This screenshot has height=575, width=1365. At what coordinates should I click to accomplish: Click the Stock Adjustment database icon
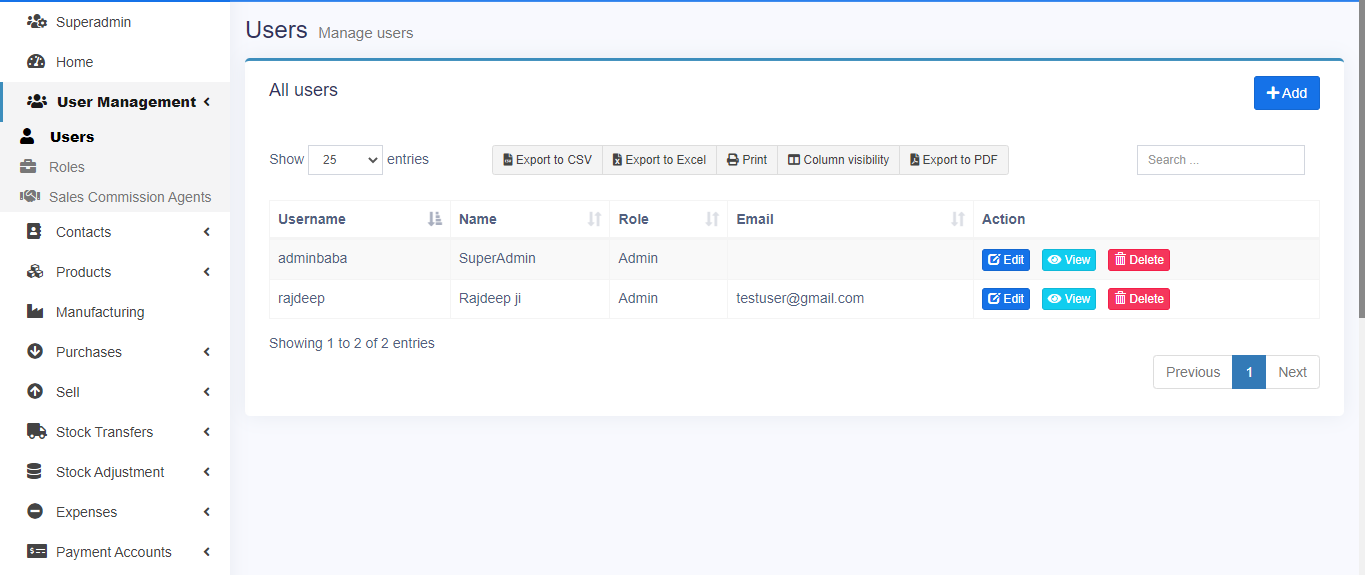pyautogui.click(x=35, y=472)
